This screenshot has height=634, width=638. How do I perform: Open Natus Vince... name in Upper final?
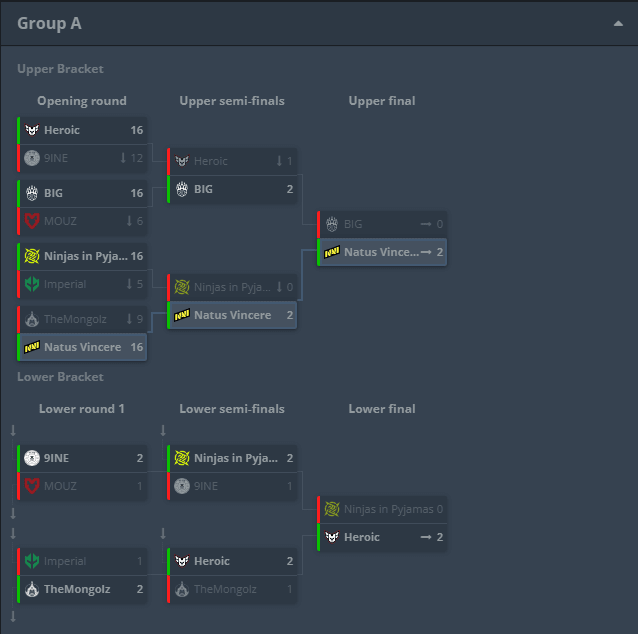click(381, 252)
